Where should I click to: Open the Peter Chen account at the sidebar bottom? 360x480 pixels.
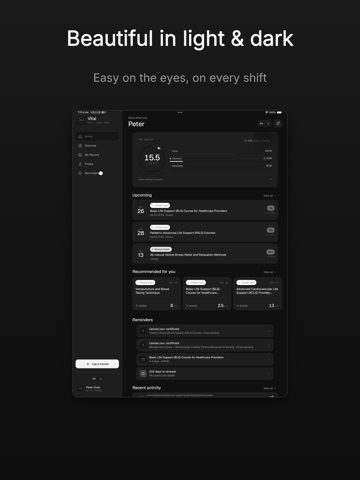(x=97, y=388)
